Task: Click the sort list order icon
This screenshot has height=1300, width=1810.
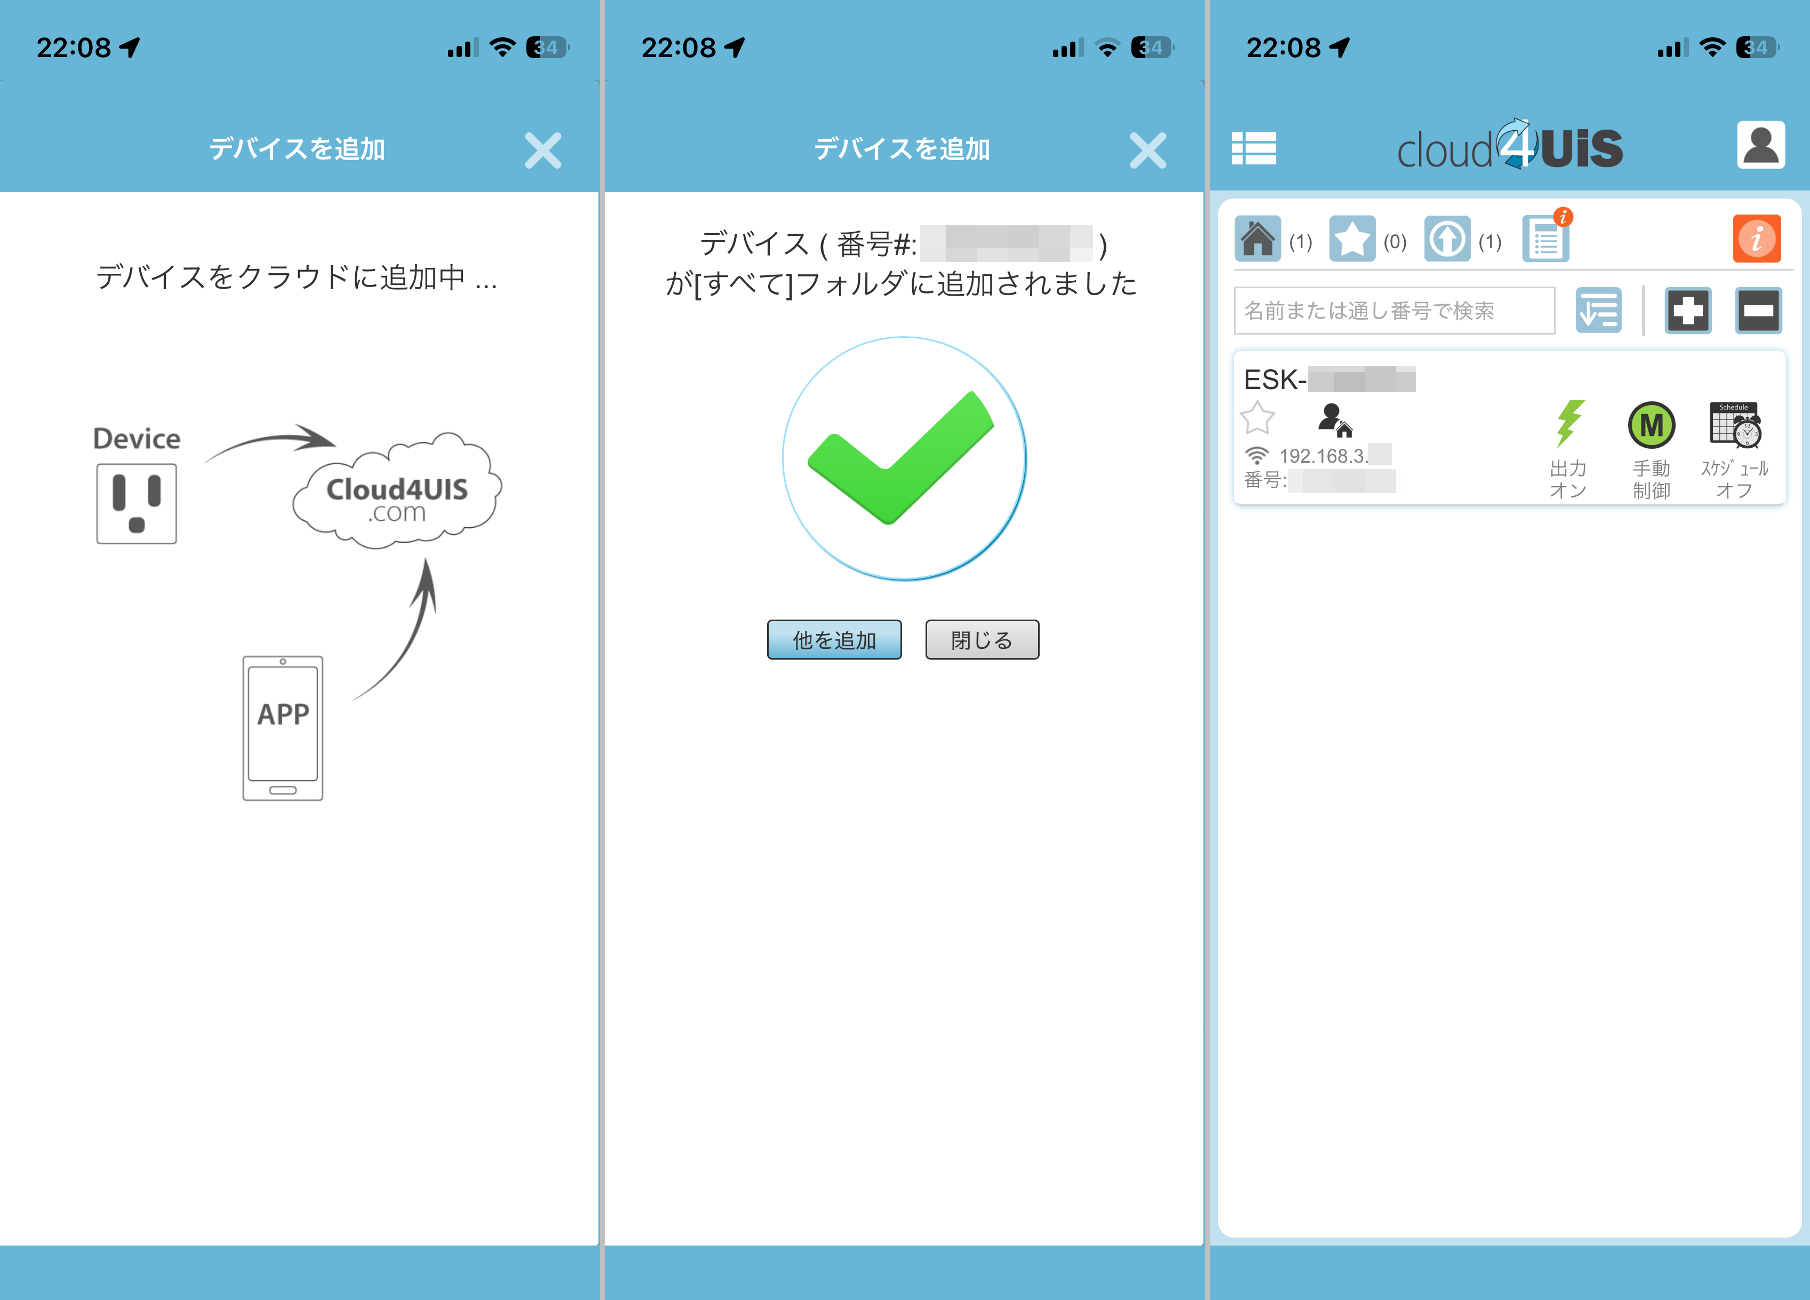Action: [1599, 310]
